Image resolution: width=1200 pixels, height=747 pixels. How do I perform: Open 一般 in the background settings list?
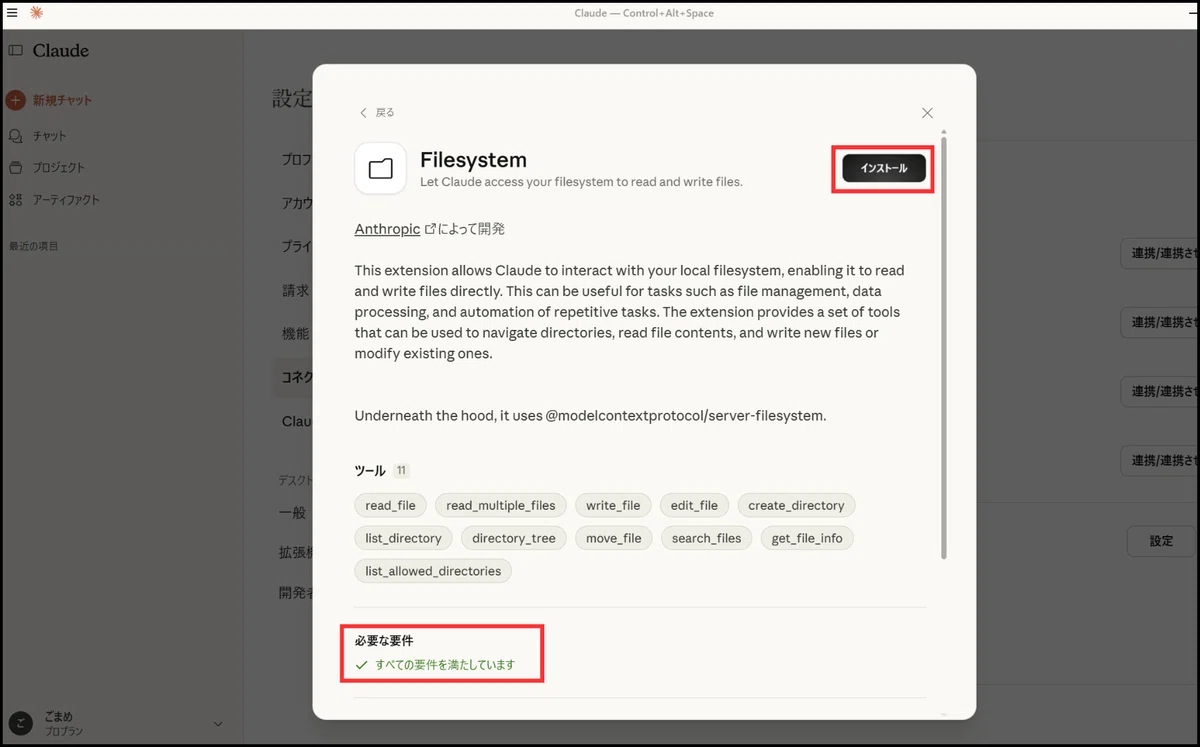[292, 512]
